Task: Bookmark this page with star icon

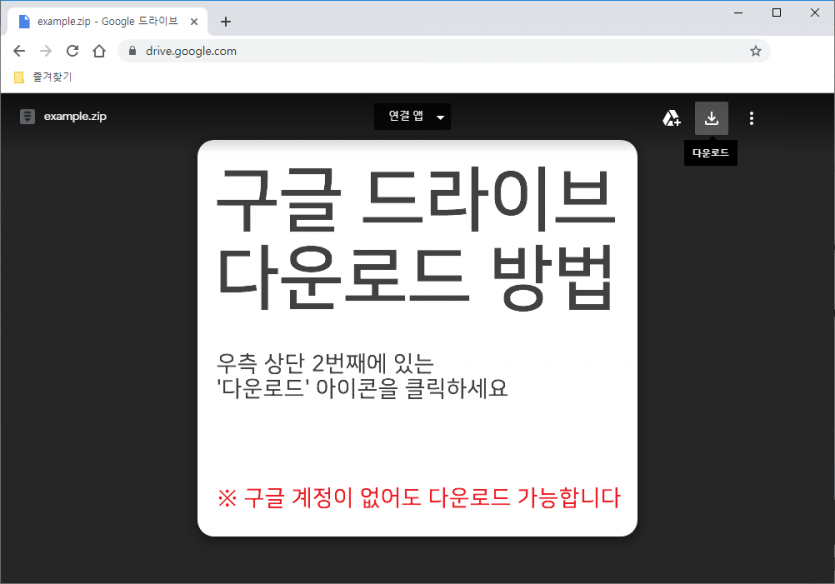Action: [755, 51]
